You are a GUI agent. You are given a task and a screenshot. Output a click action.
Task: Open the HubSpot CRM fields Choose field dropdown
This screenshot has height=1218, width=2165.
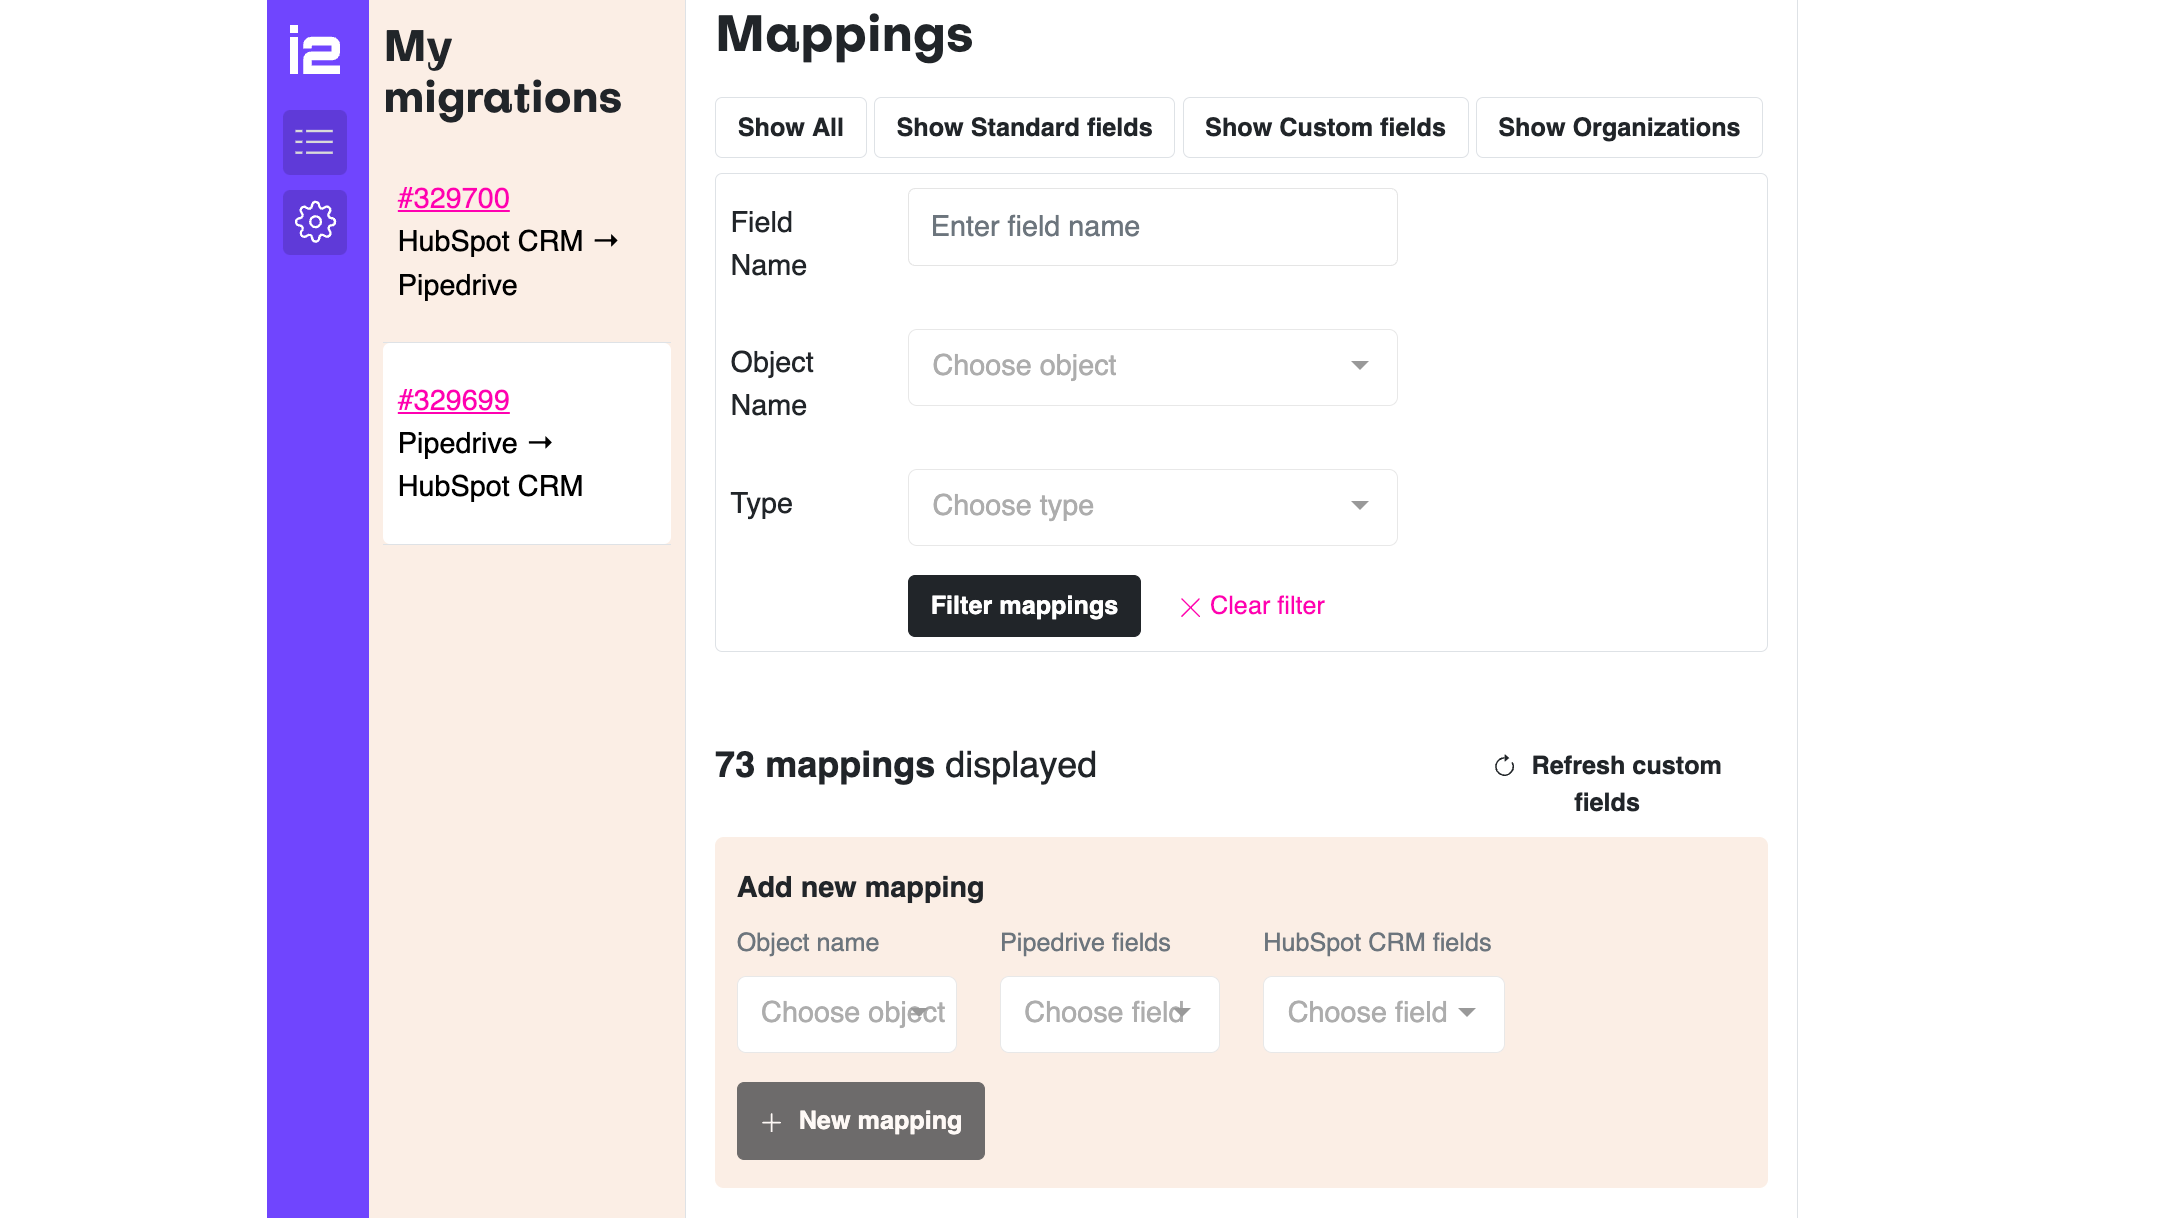[x=1383, y=1014]
